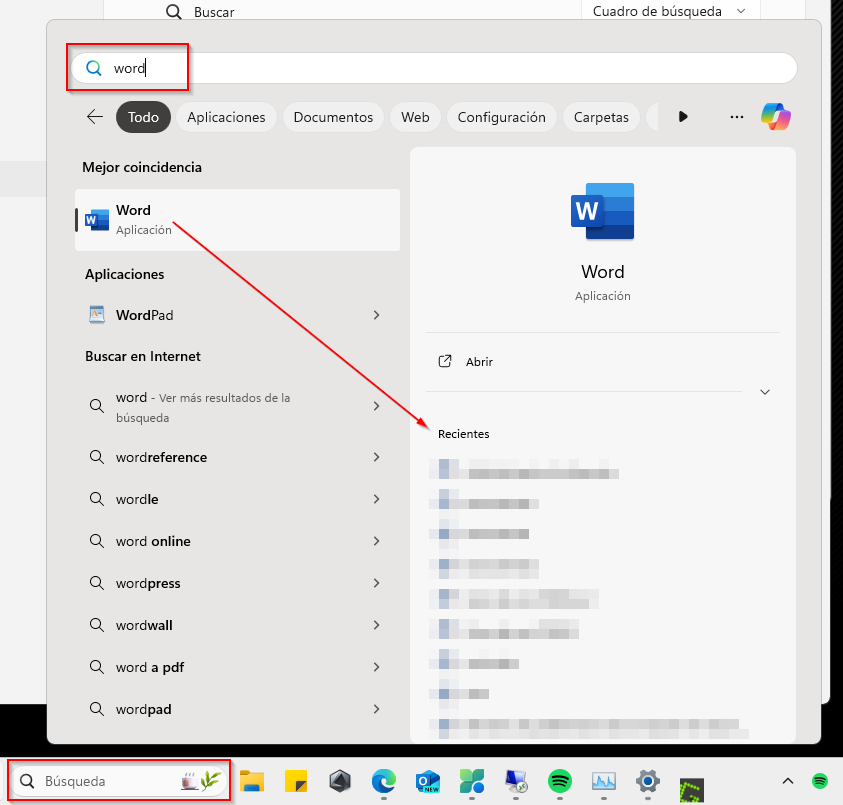Open Settings gear in the taskbar

pyautogui.click(x=648, y=781)
